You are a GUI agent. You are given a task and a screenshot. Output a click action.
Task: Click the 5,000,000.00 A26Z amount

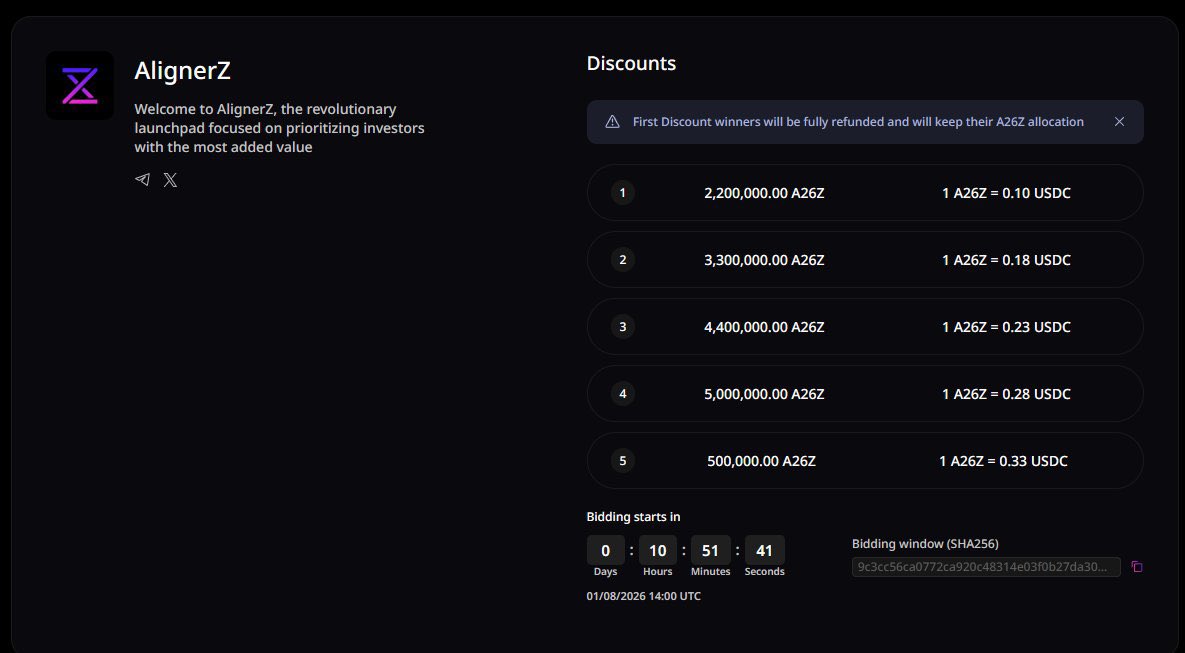764,394
